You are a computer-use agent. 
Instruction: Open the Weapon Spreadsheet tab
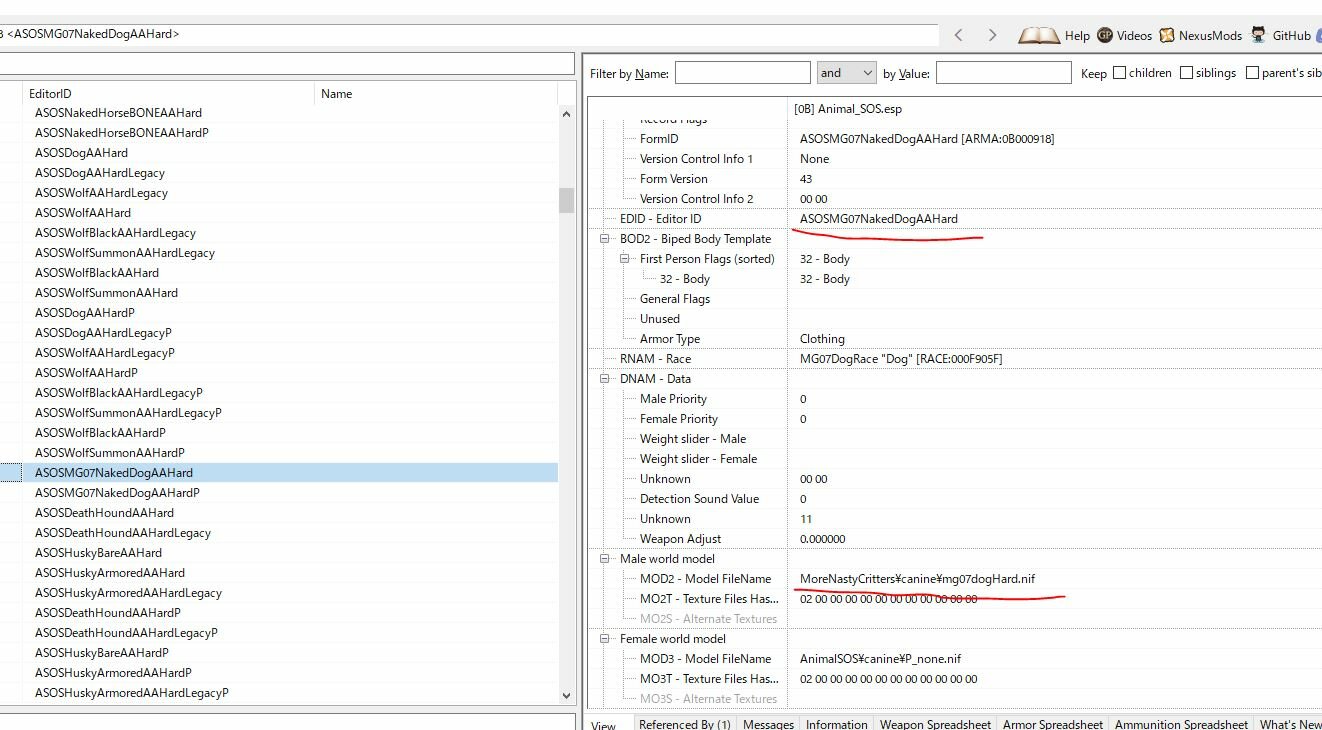point(935,725)
